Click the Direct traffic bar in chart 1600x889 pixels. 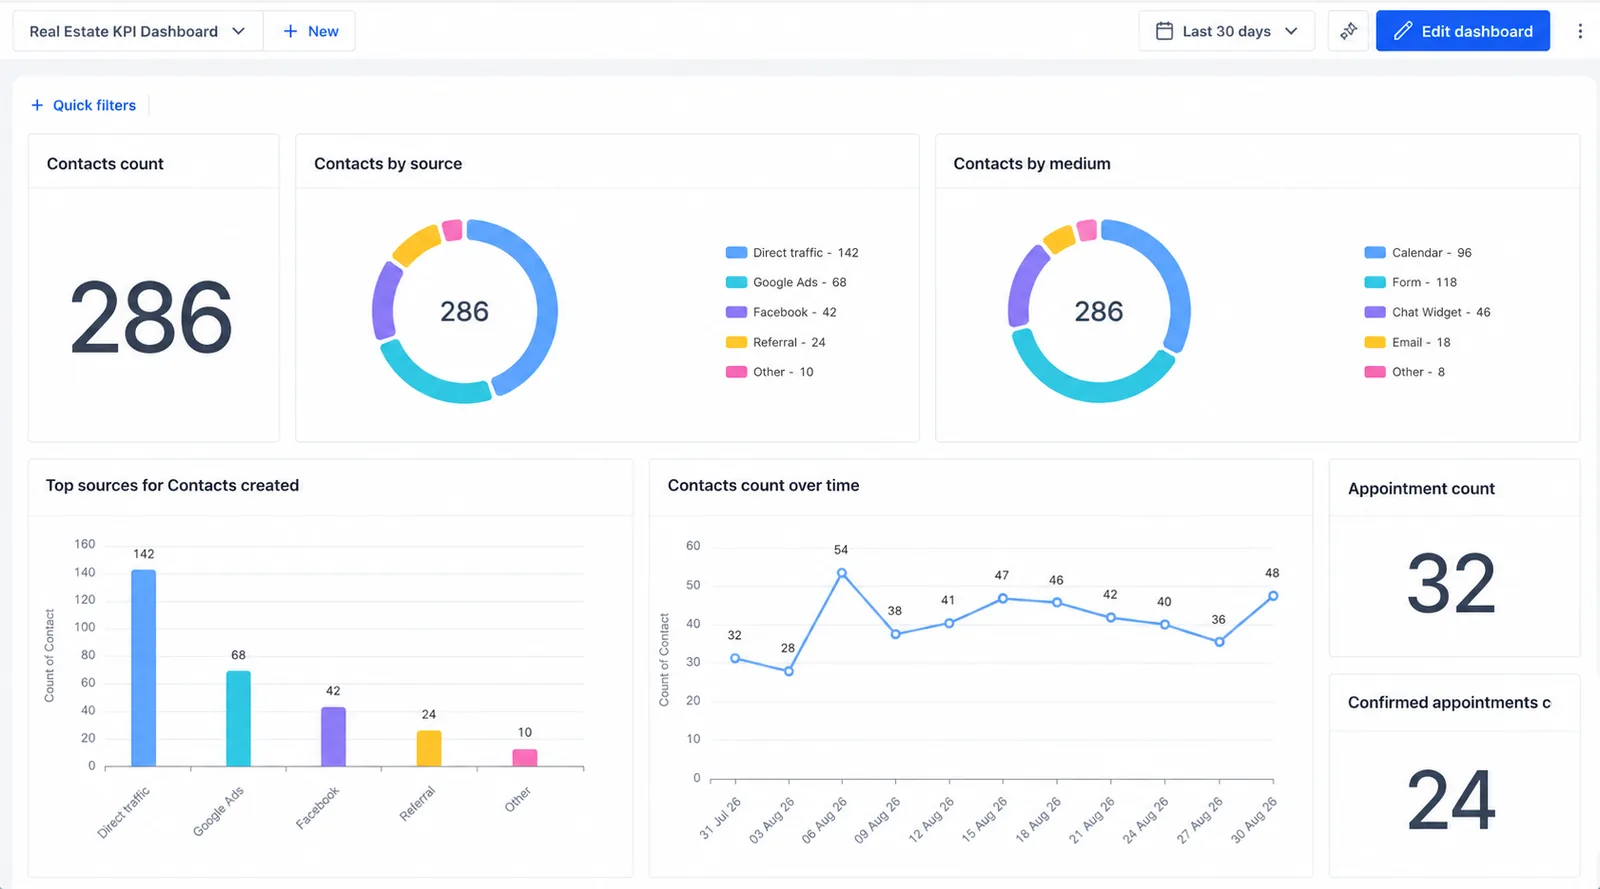143,668
